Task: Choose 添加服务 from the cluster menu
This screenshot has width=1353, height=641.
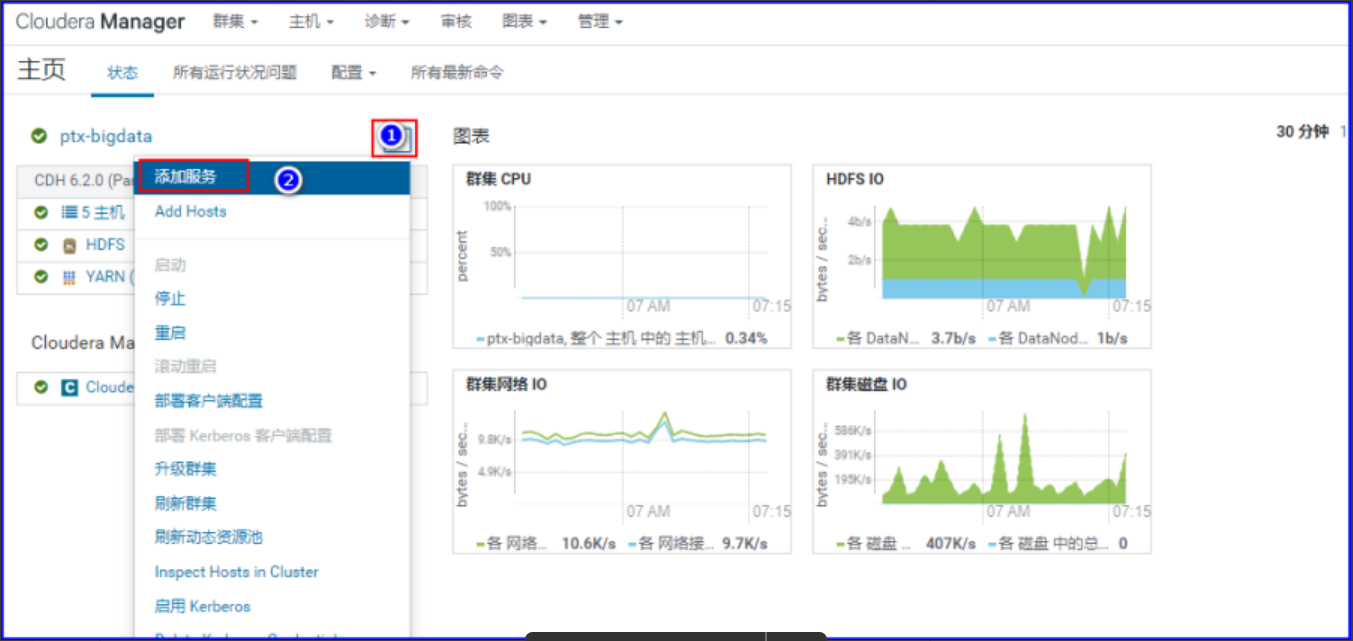Action: (x=272, y=177)
